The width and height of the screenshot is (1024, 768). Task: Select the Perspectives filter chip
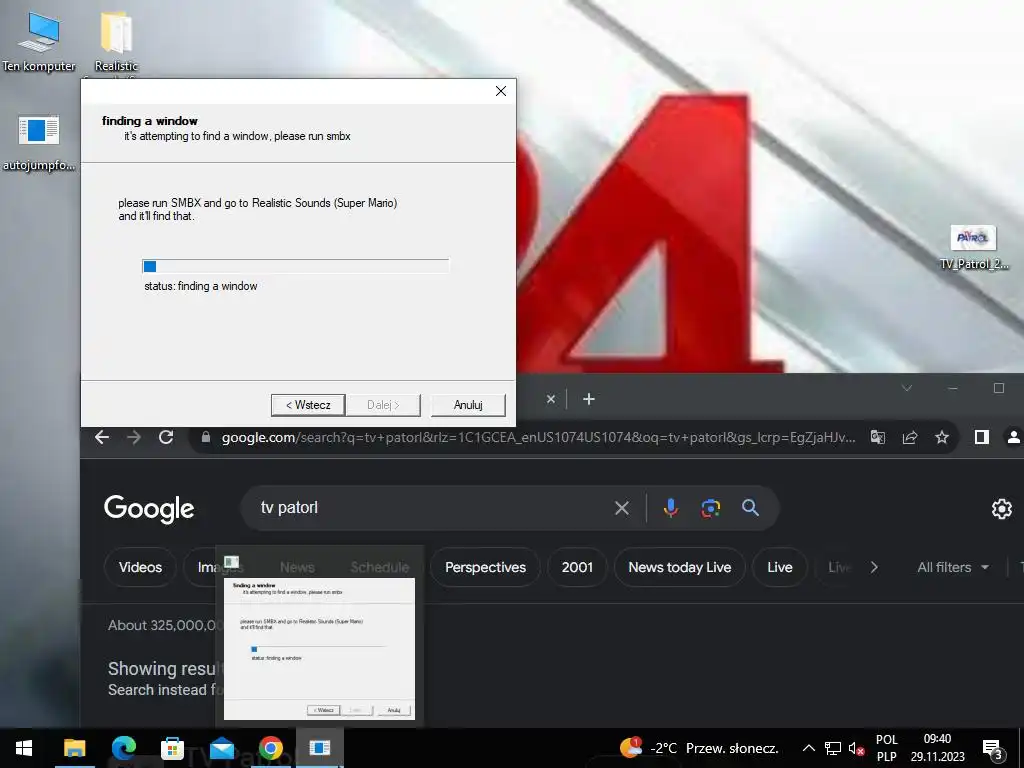point(485,567)
